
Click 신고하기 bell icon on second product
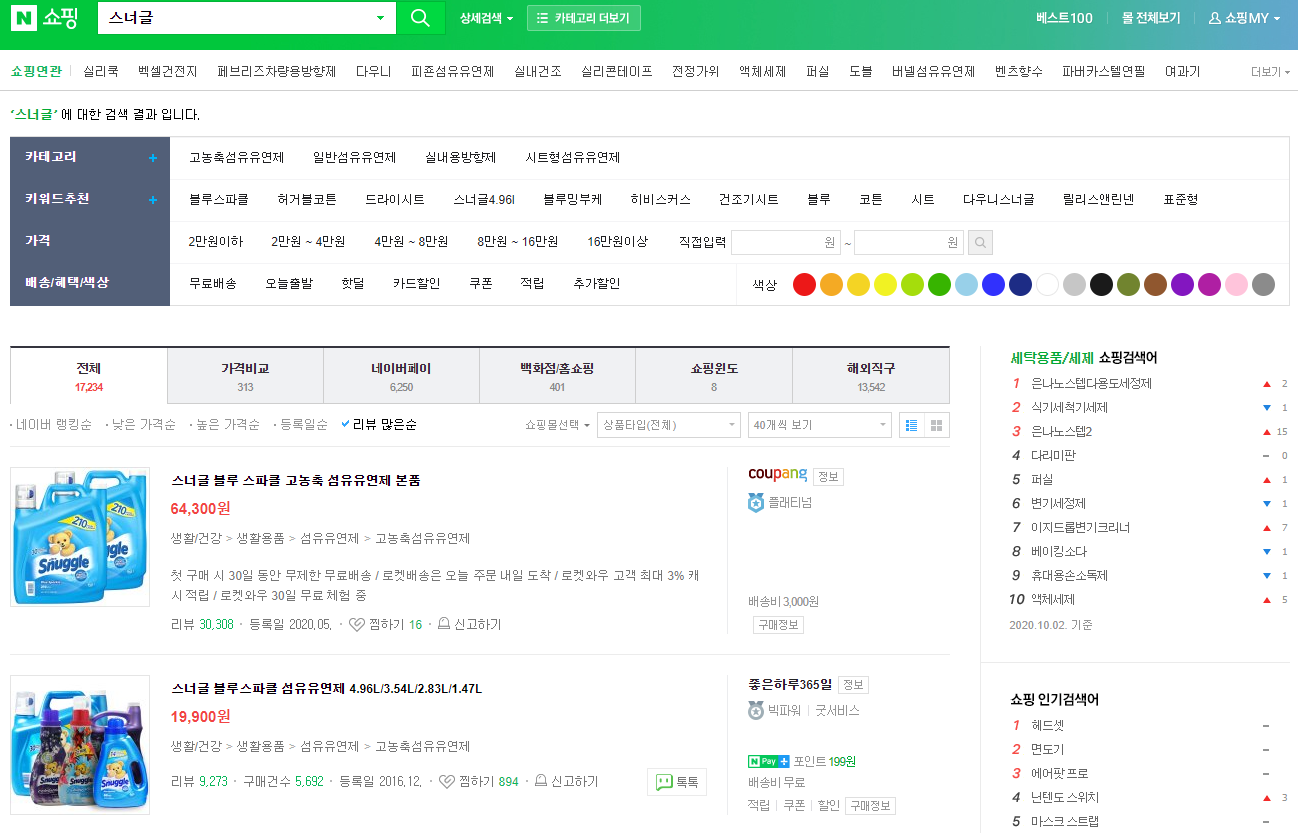[x=541, y=782]
